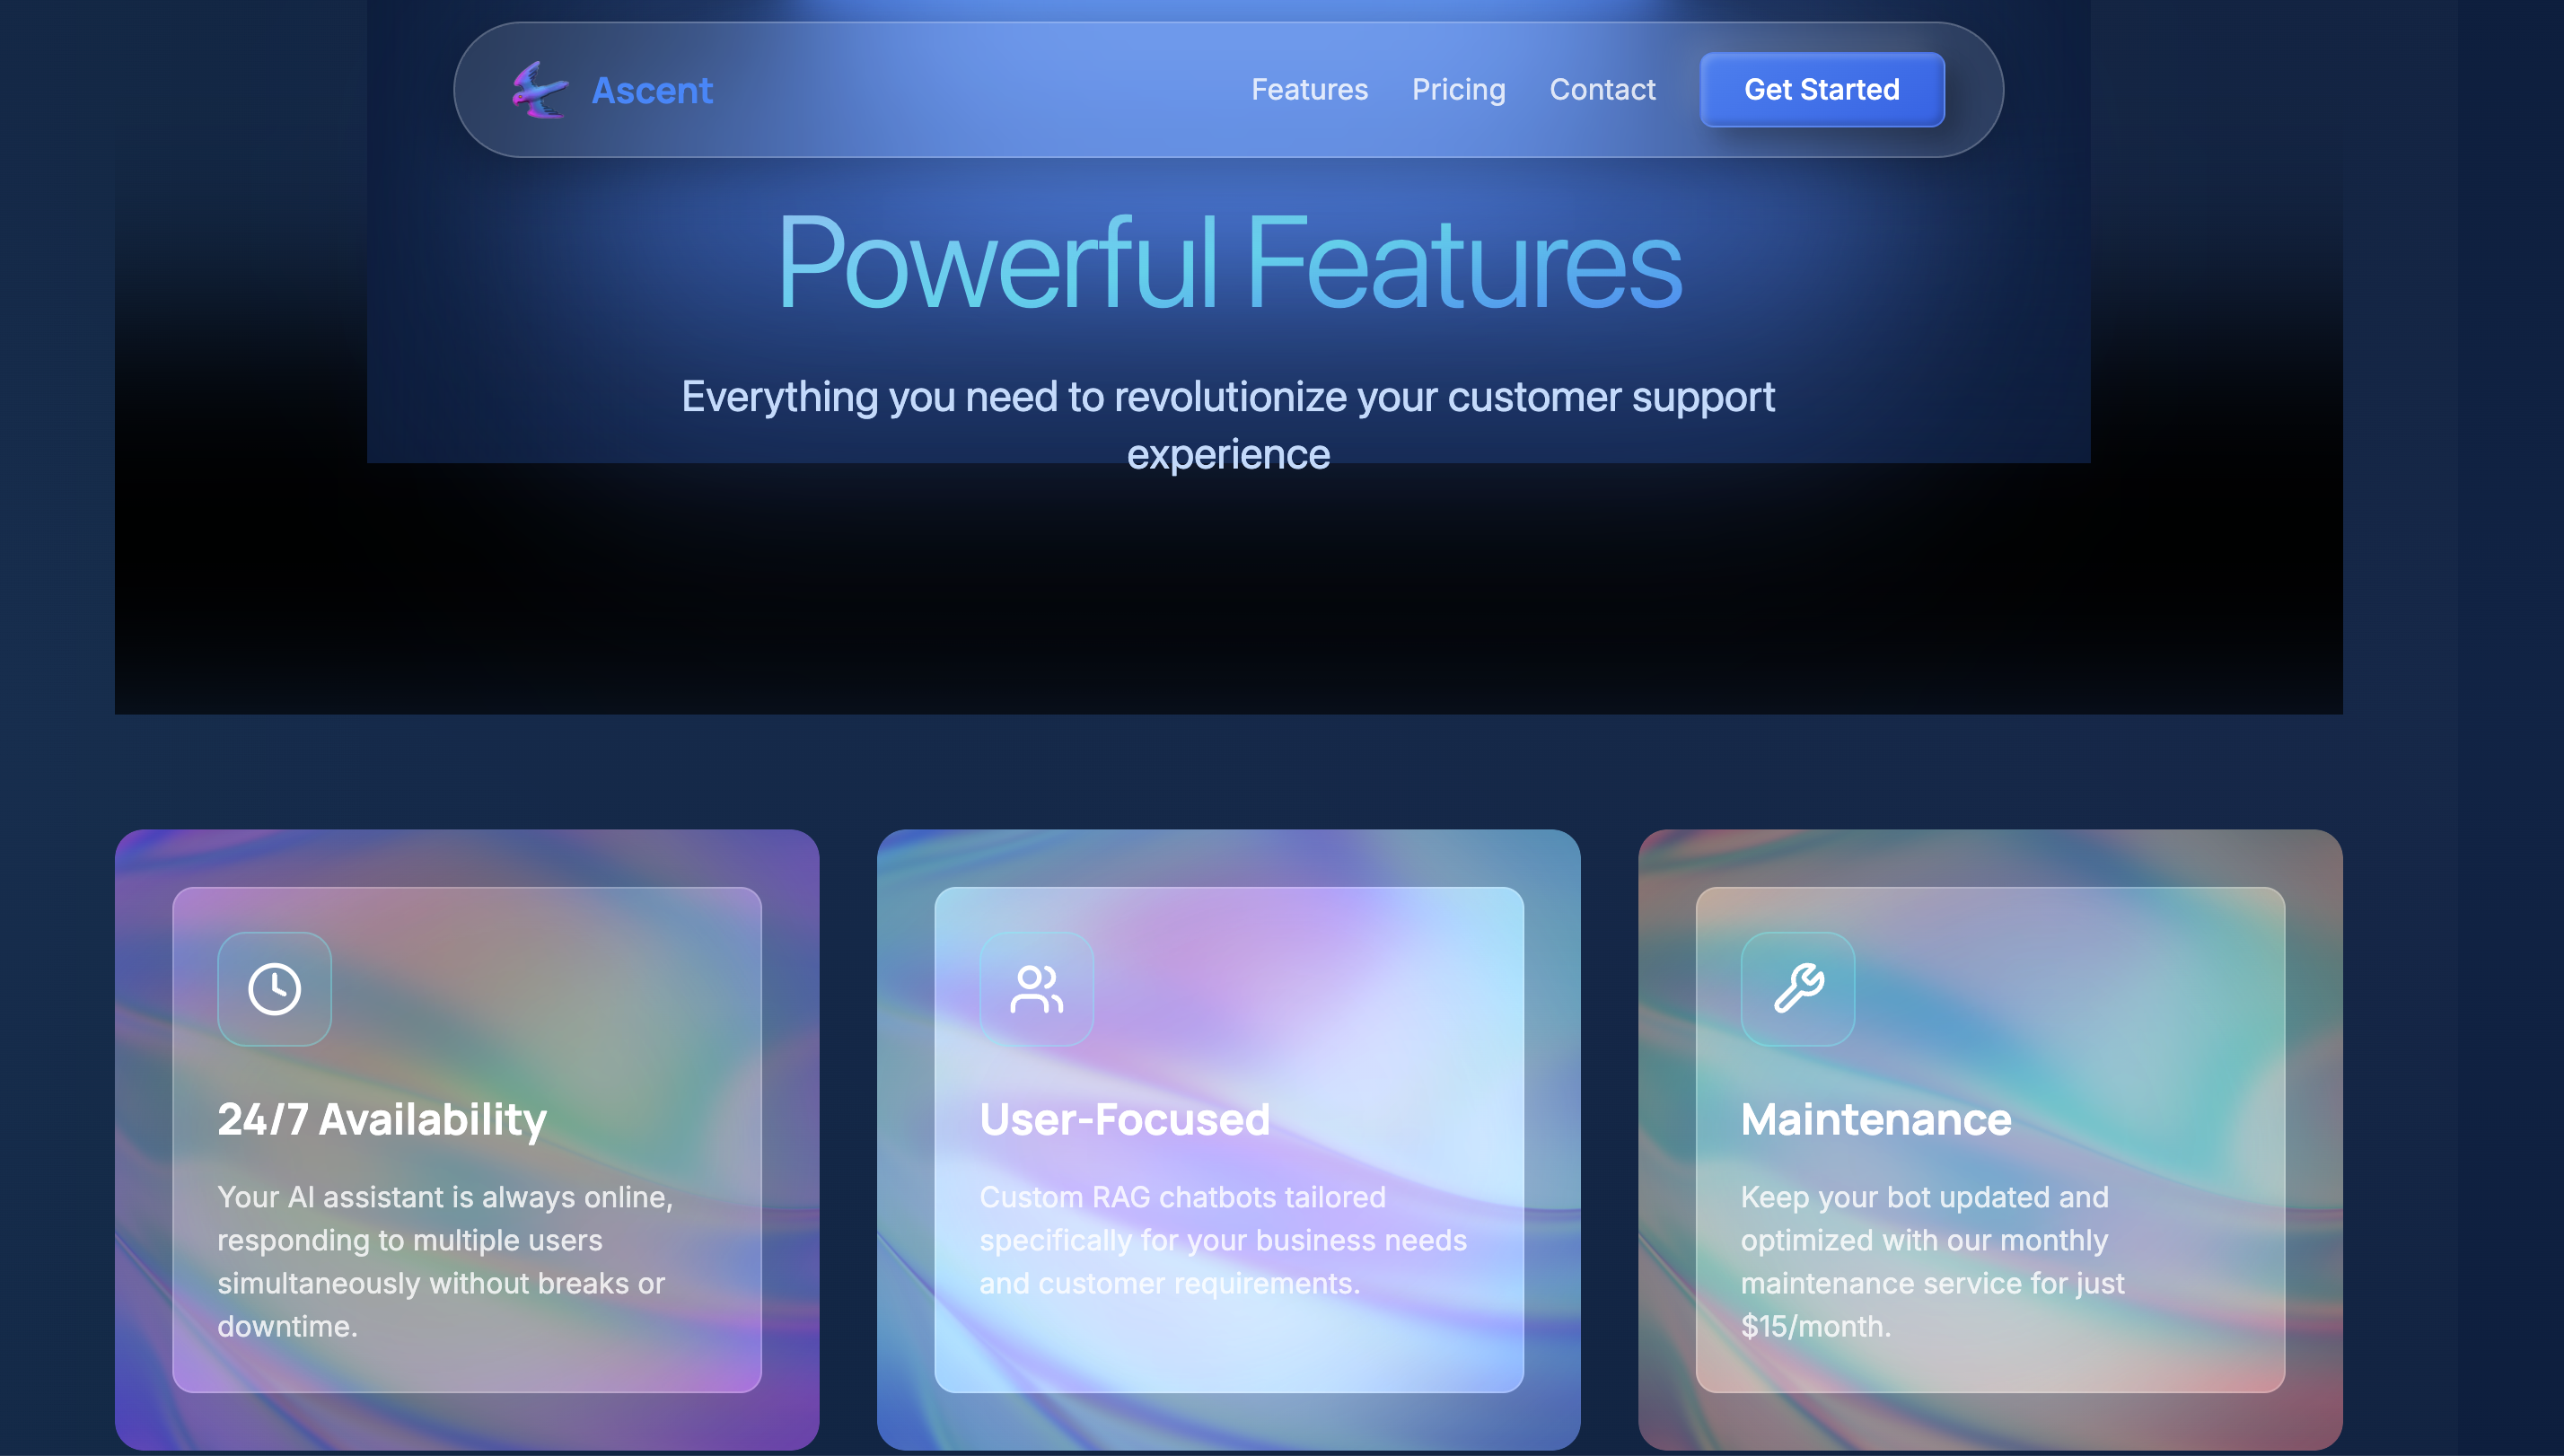Click the clock icon on Availability card
This screenshot has width=2564, height=1456.
pos(274,989)
